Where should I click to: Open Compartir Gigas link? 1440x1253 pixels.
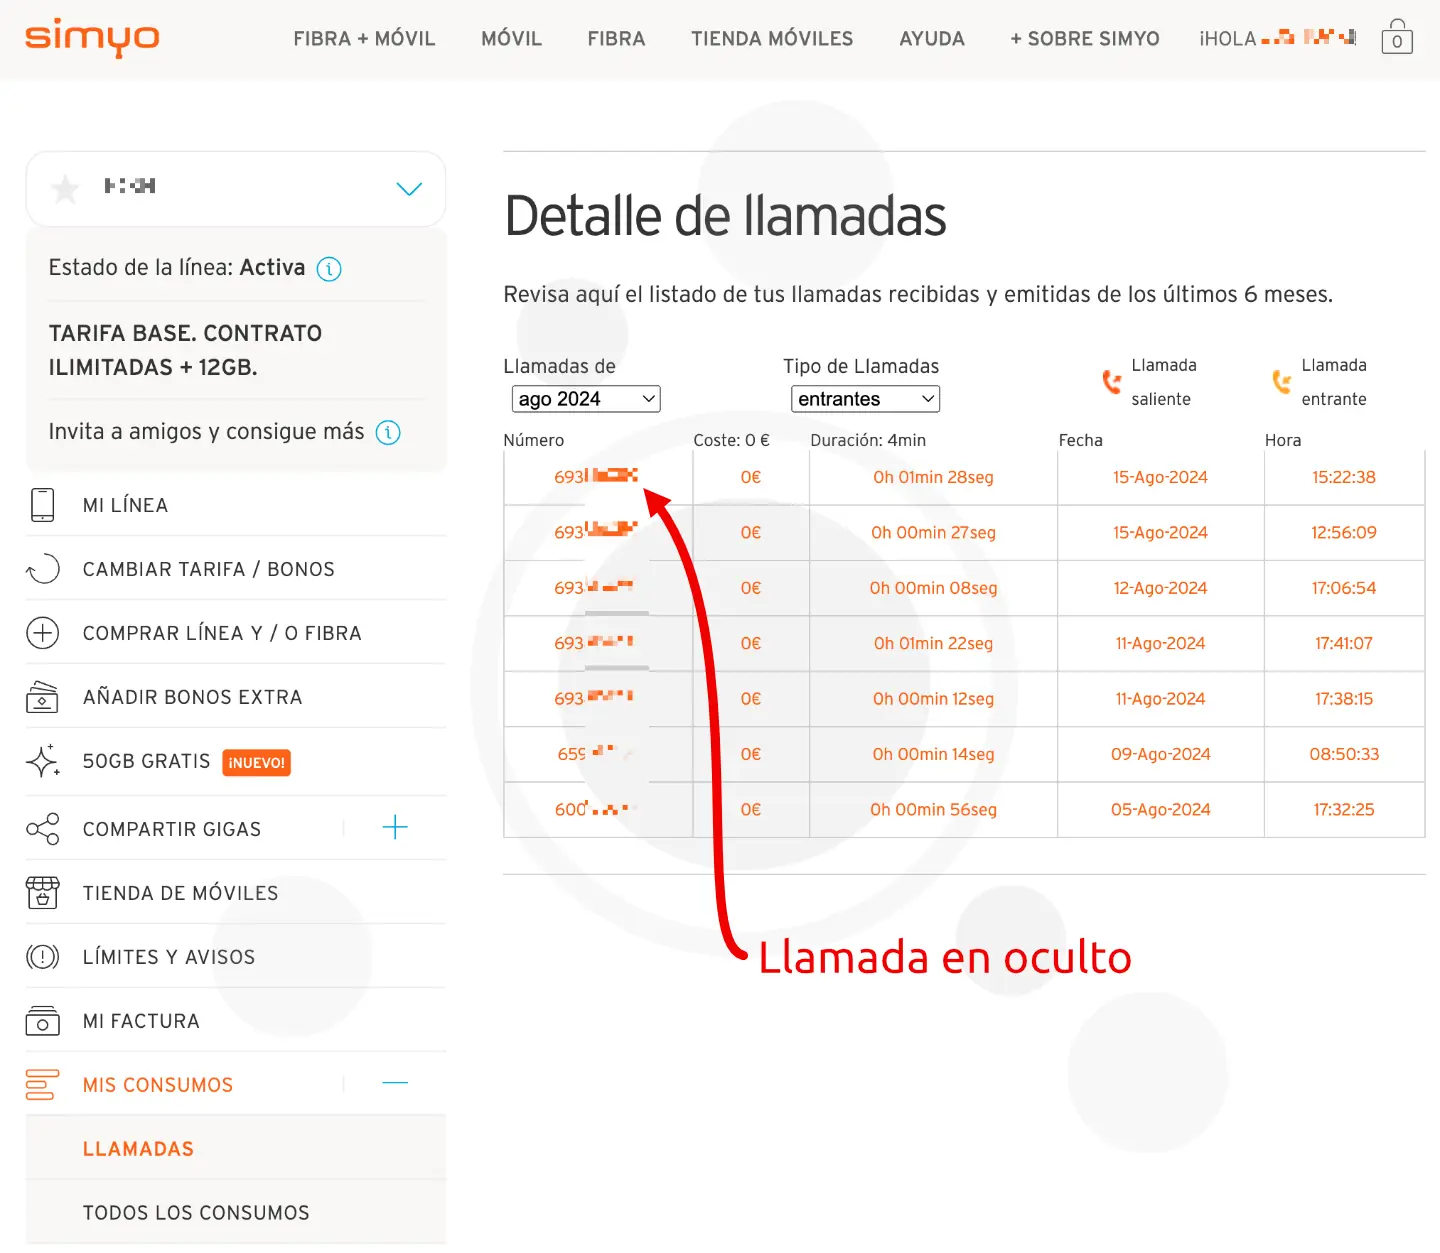coord(172,830)
